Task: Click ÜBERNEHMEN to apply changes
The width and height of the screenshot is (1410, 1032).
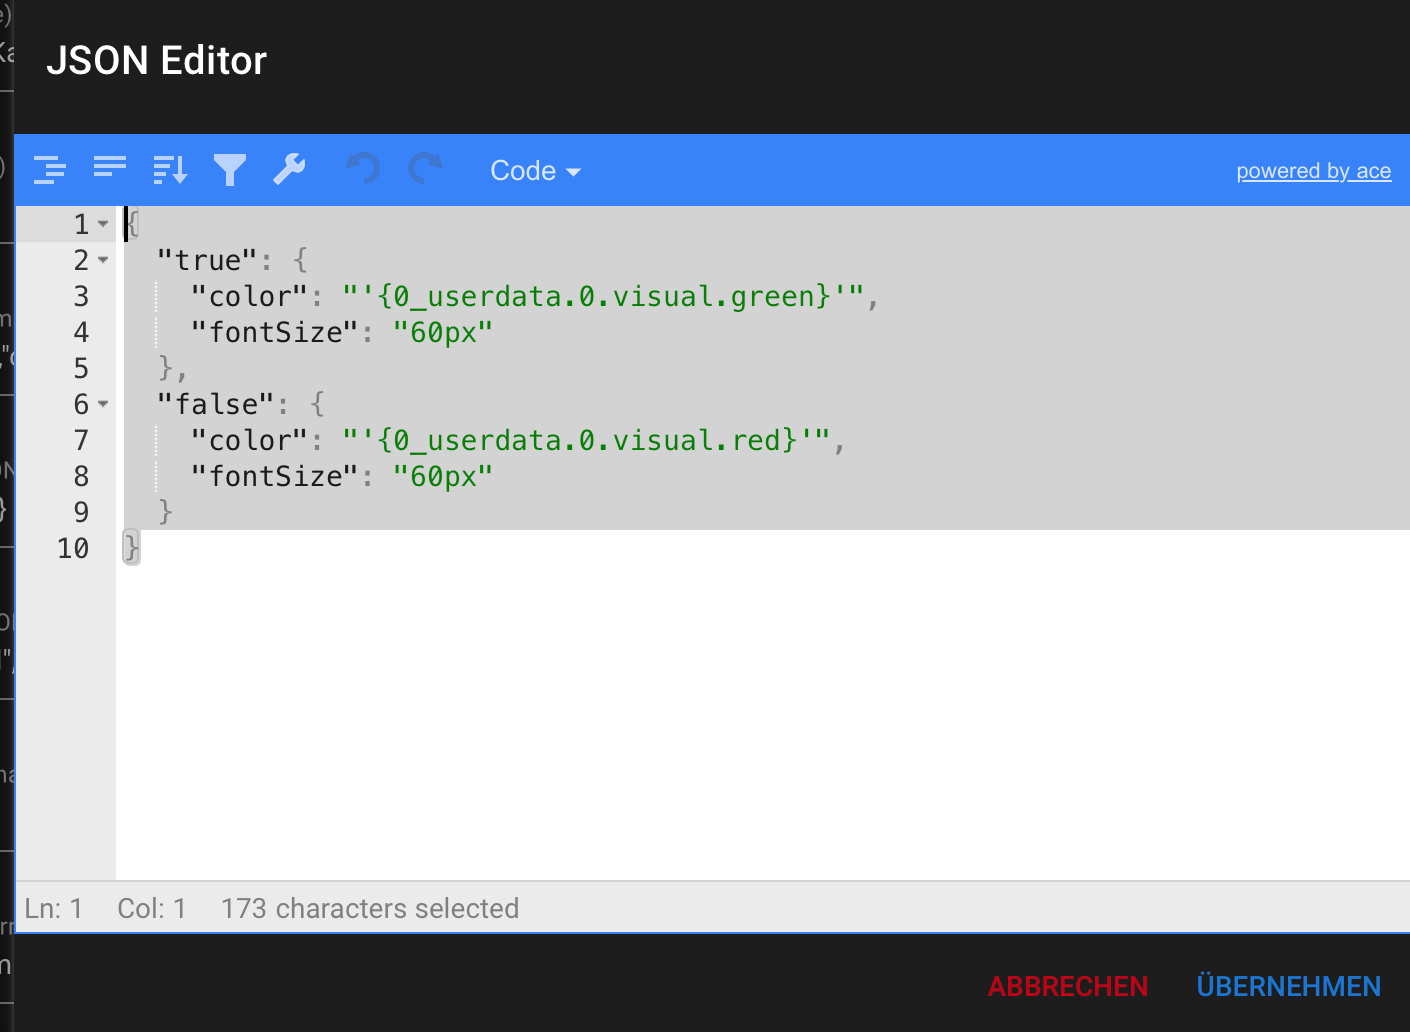Action: (1288, 986)
